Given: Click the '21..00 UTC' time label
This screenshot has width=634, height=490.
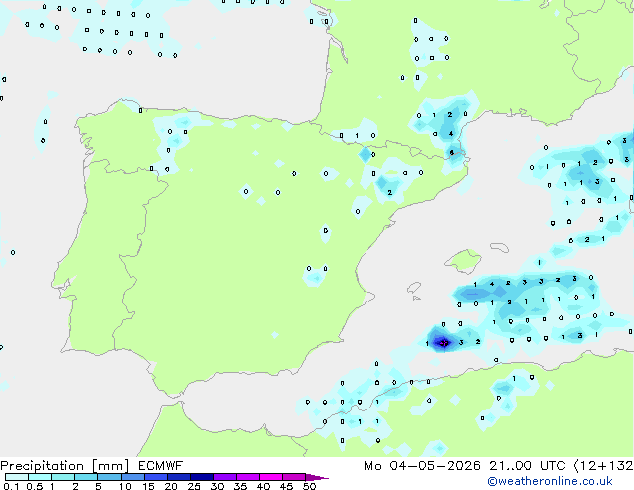Looking at the screenshot, I should [527, 466].
